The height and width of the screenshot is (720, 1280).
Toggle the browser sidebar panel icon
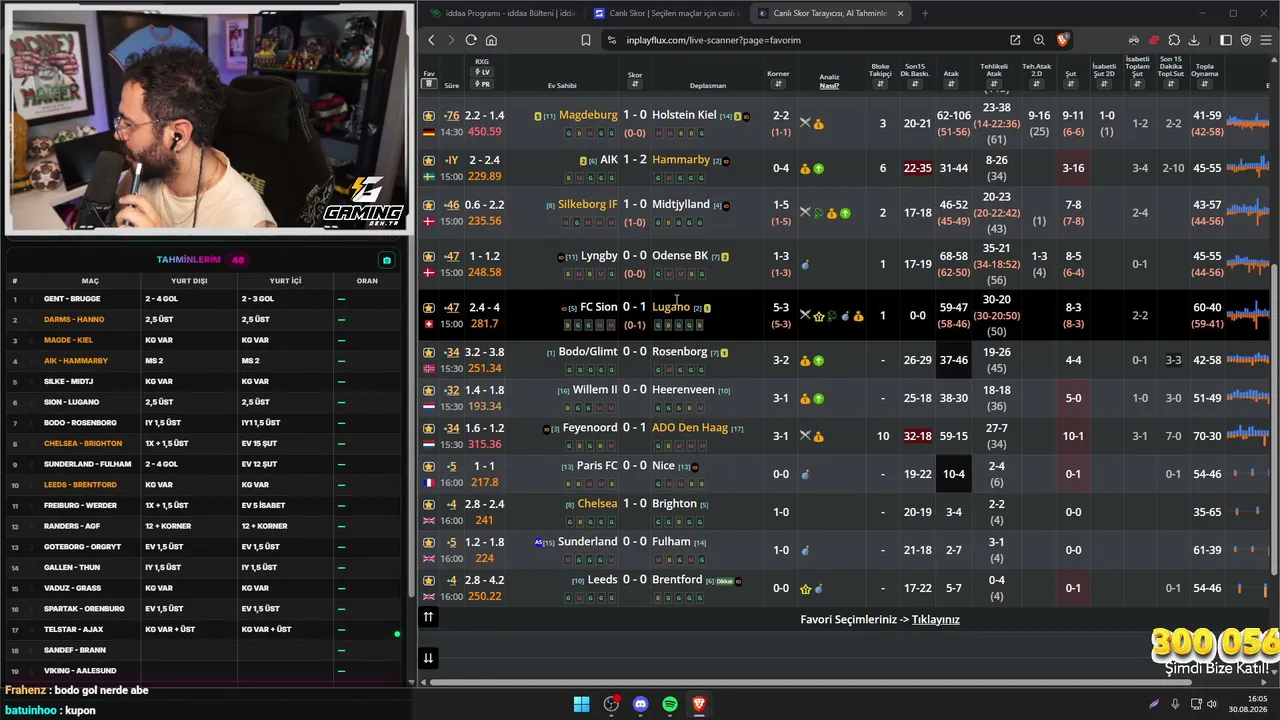point(1226,40)
